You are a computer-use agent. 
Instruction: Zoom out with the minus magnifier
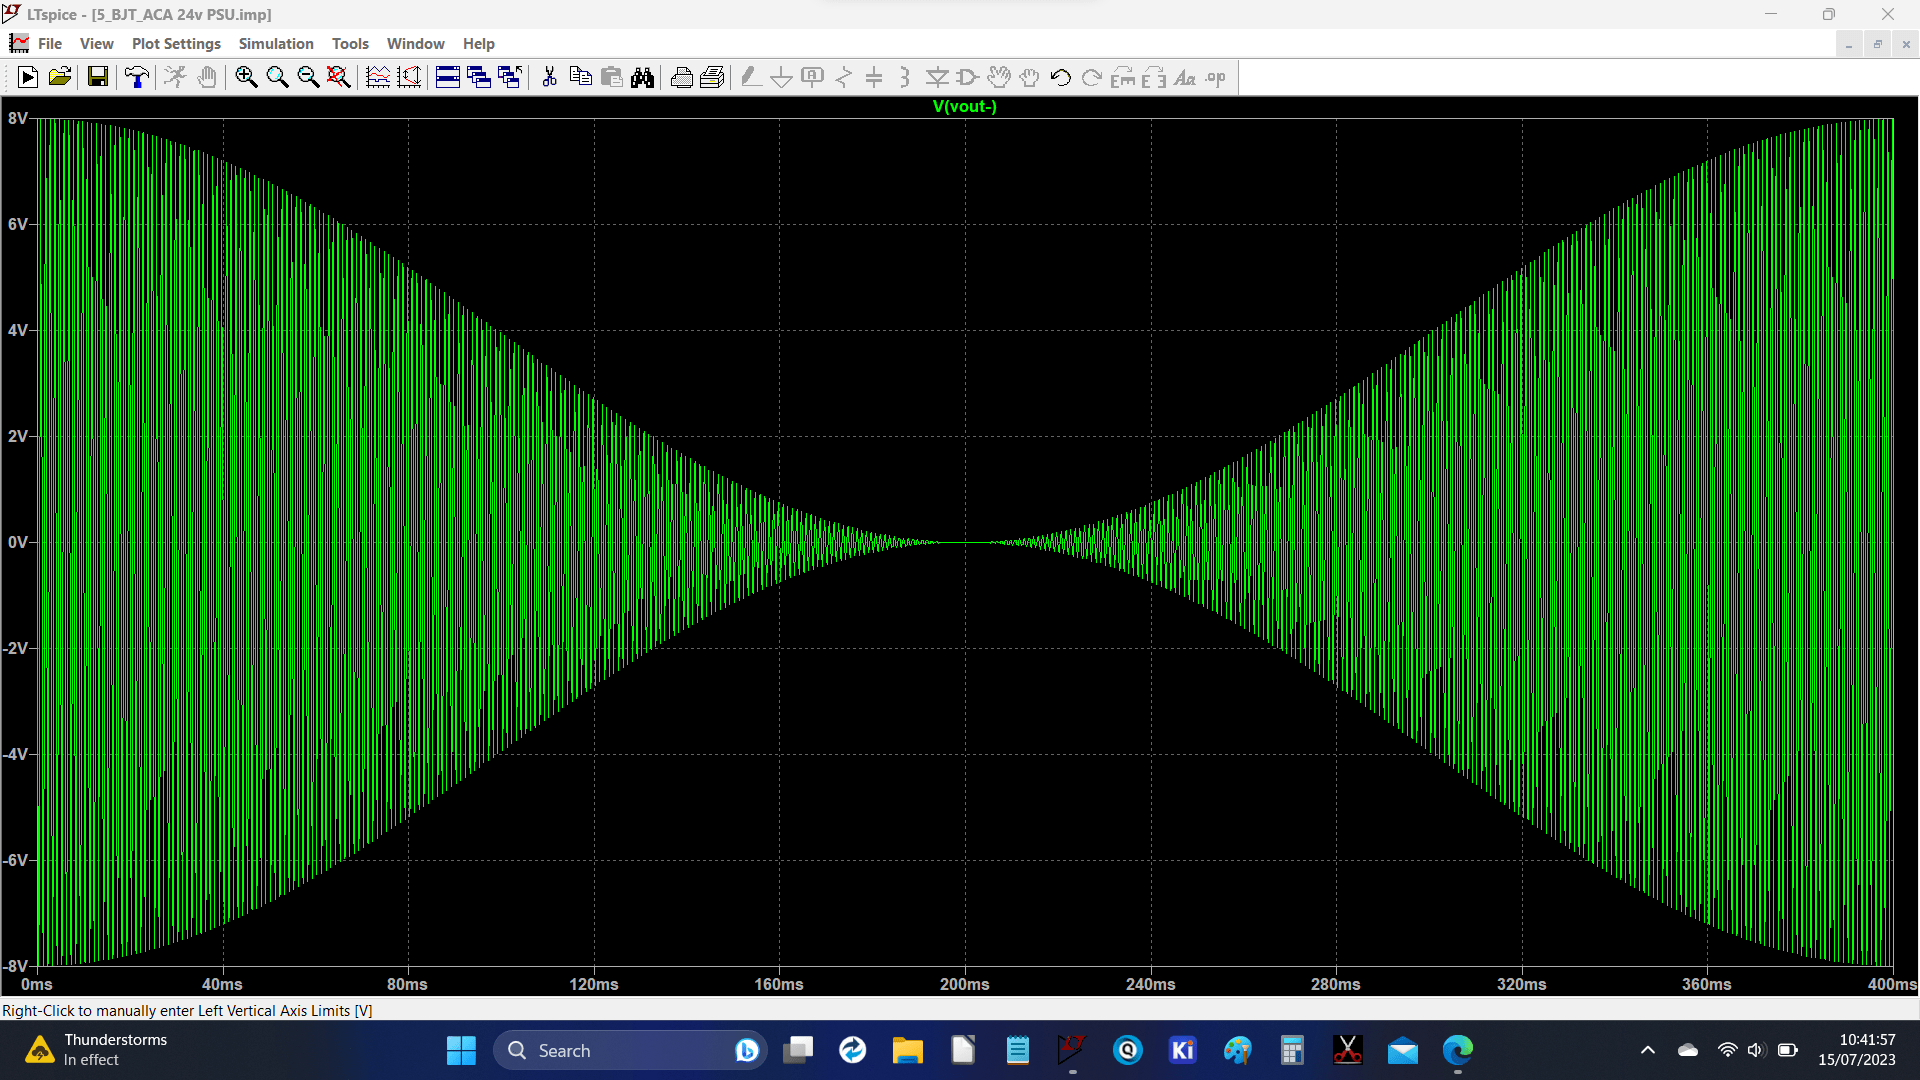pos(308,77)
